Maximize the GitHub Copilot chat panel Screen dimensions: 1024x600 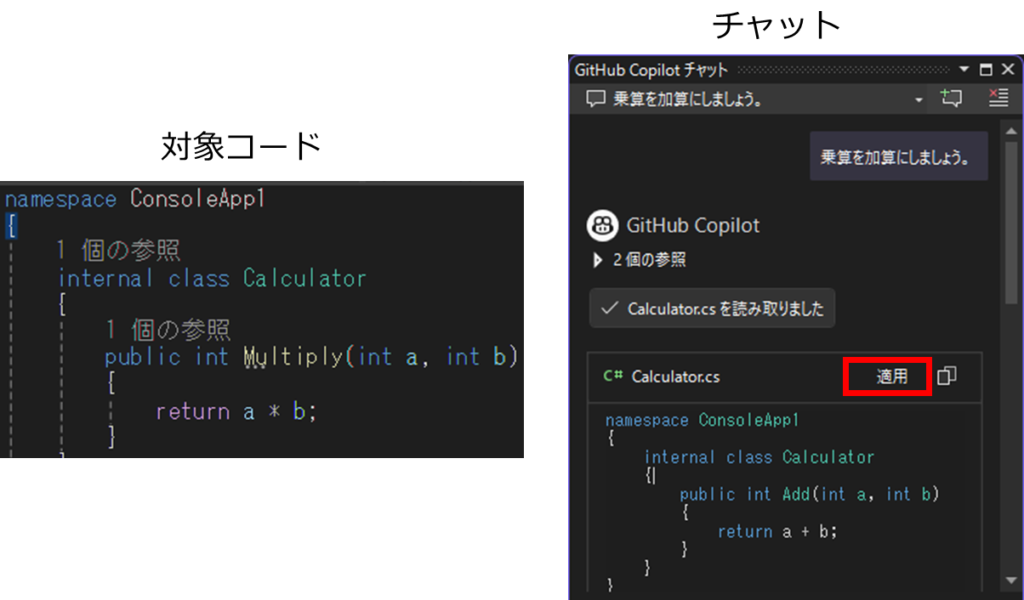coord(986,69)
